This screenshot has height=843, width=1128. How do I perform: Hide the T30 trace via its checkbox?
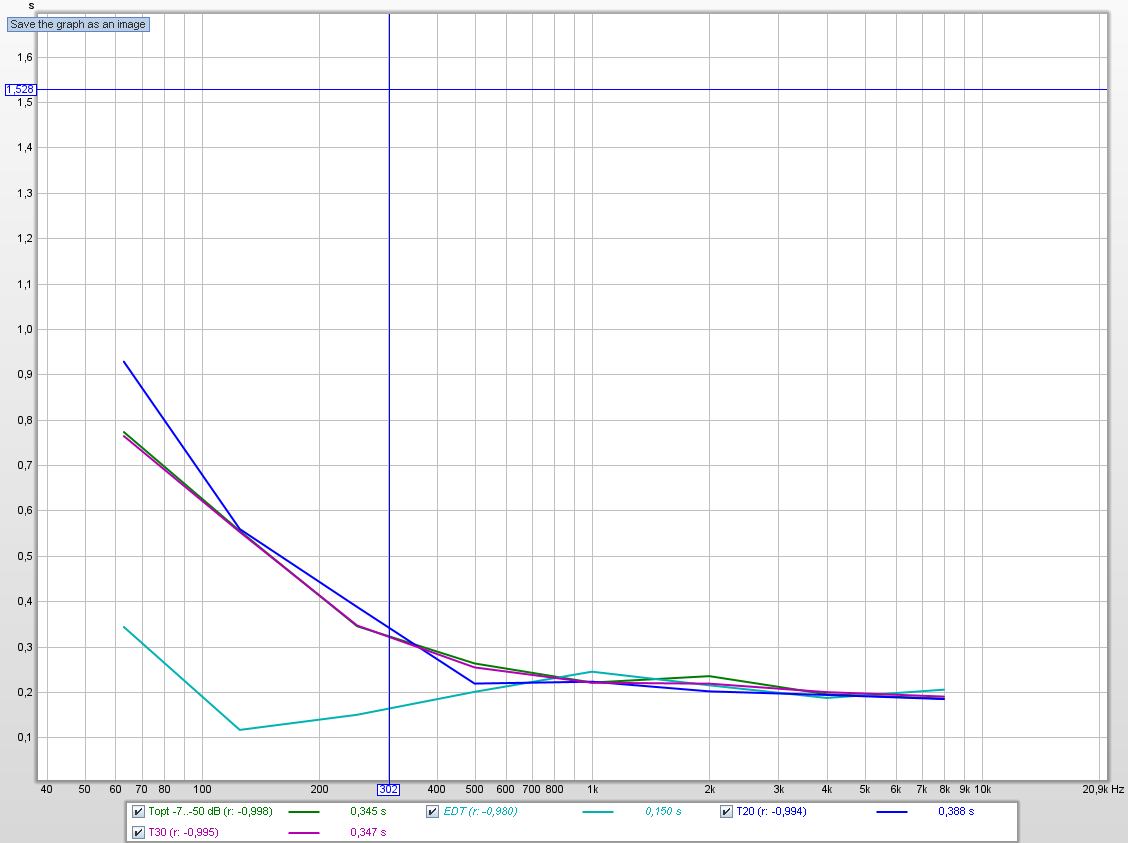coord(138,832)
